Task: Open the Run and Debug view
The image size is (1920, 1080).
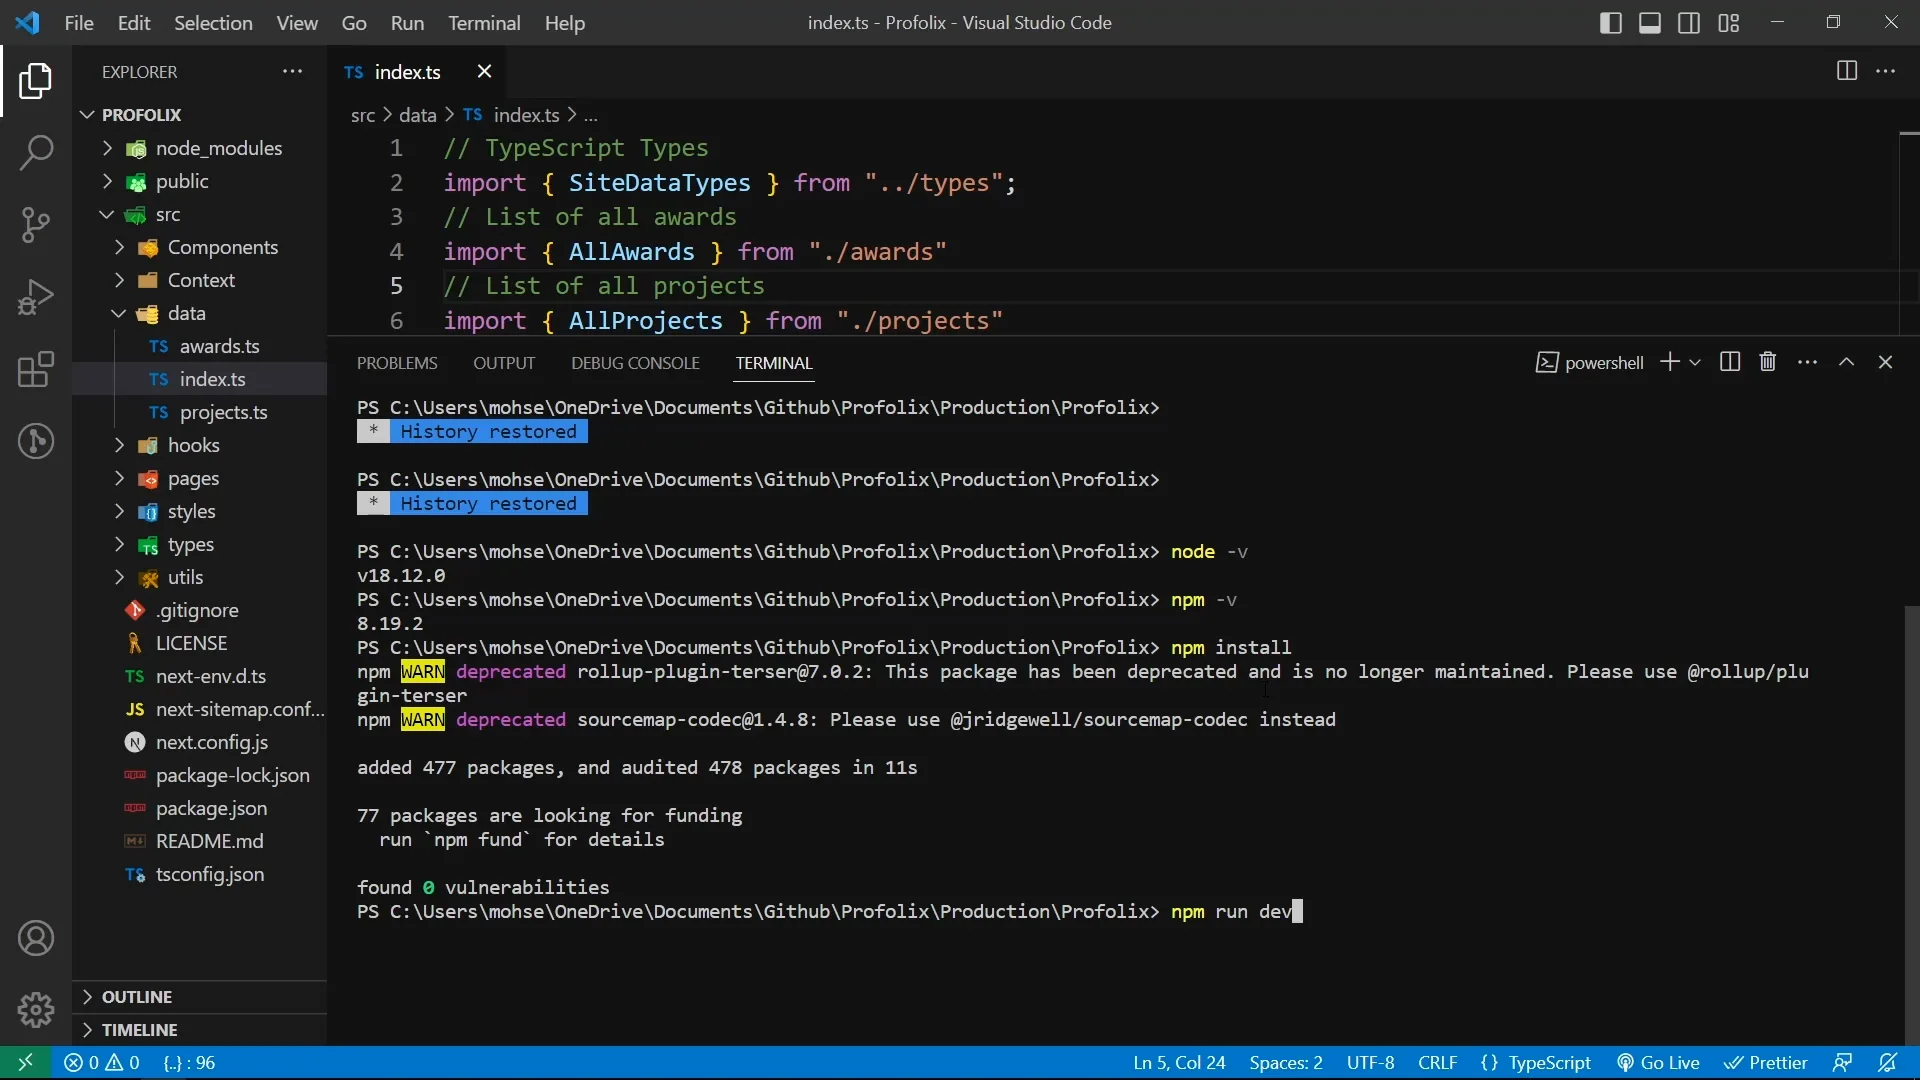Action: 36,297
